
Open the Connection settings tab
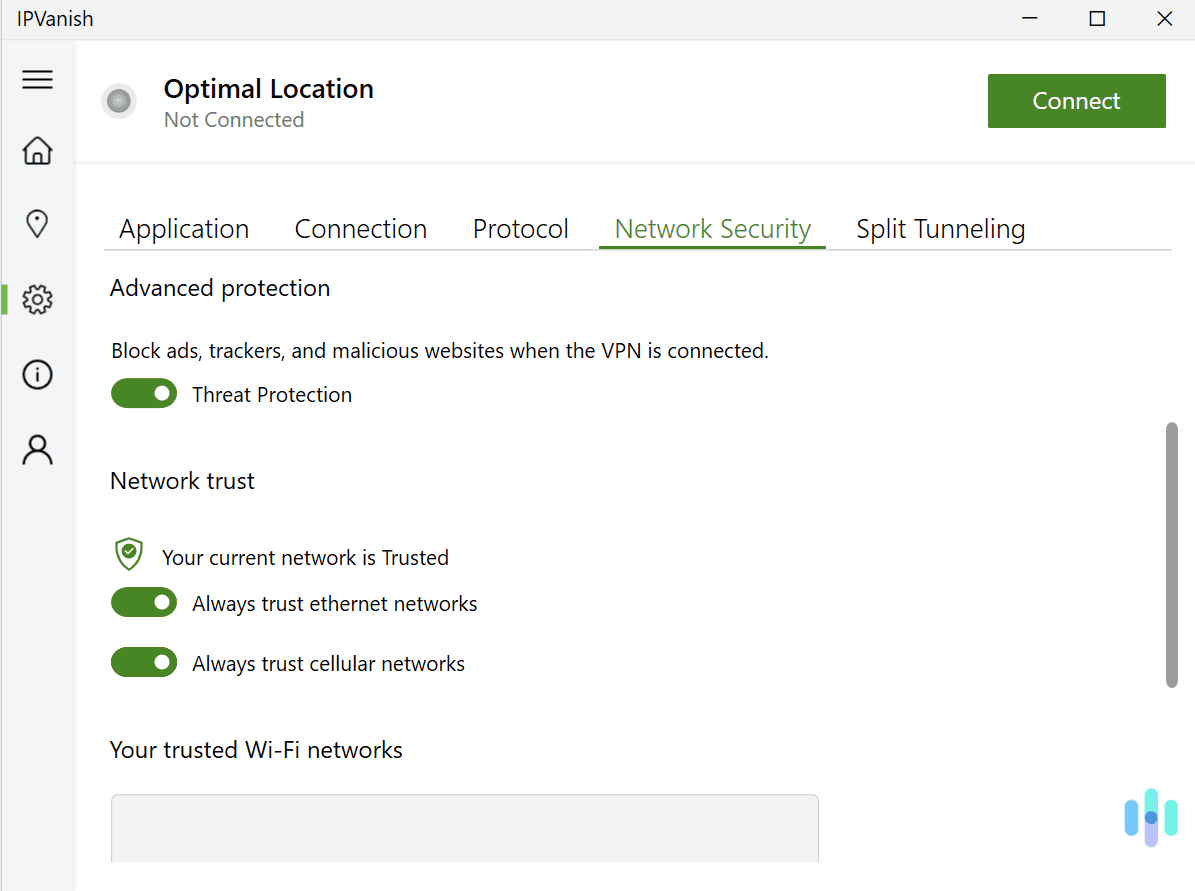(x=360, y=228)
